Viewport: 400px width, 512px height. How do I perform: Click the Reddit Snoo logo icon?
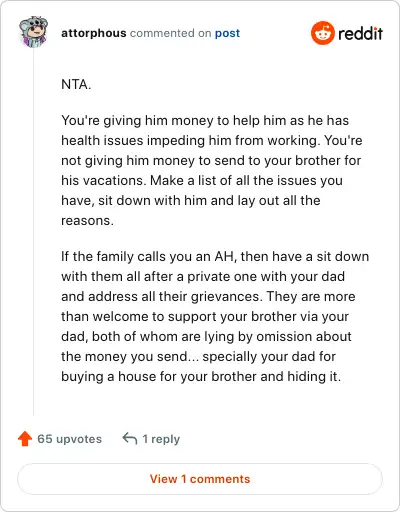point(322,33)
